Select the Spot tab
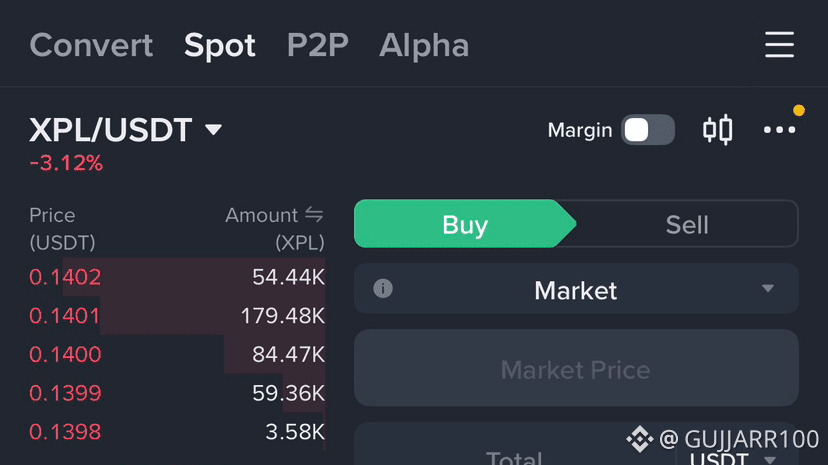Screen dimensions: 828x465 click(x=220, y=45)
